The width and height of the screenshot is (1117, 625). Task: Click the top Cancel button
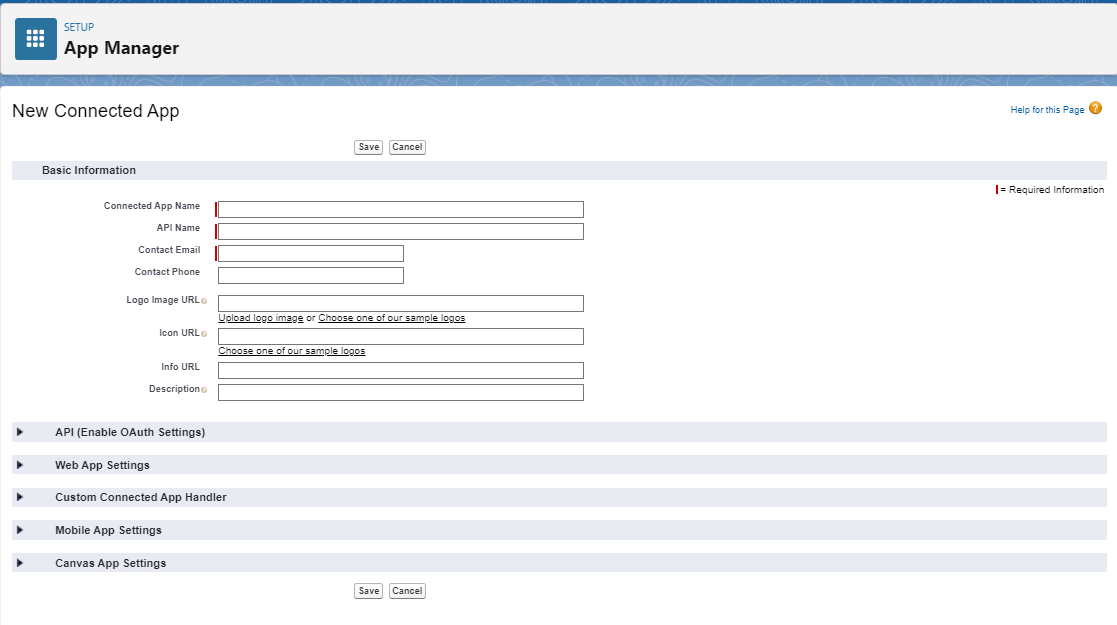pyautogui.click(x=407, y=147)
